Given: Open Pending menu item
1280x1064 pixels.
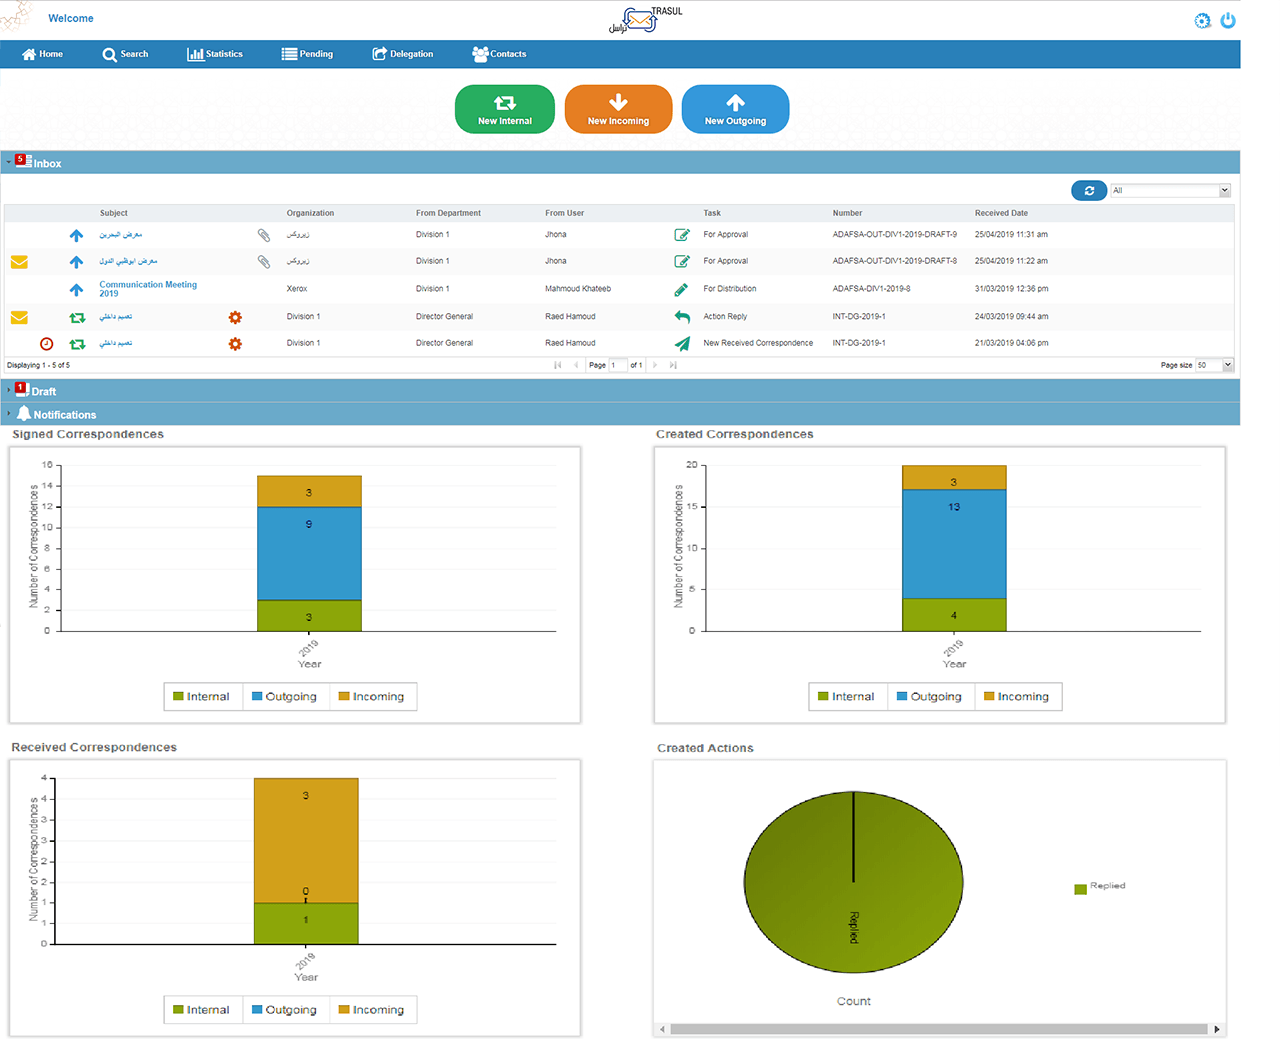Looking at the screenshot, I should (307, 54).
